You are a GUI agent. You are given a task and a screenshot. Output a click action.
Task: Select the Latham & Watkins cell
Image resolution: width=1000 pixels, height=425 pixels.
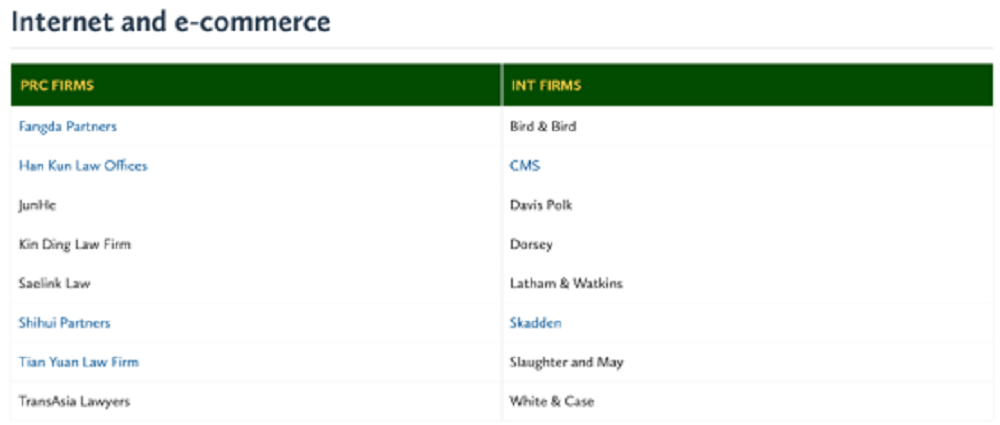point(748,284)
